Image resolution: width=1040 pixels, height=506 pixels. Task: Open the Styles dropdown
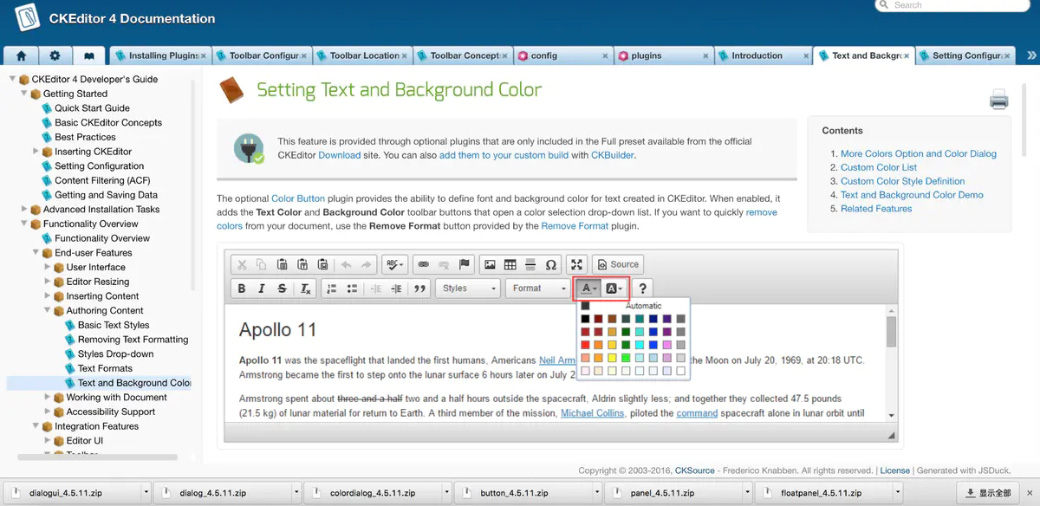coord(468,288)
